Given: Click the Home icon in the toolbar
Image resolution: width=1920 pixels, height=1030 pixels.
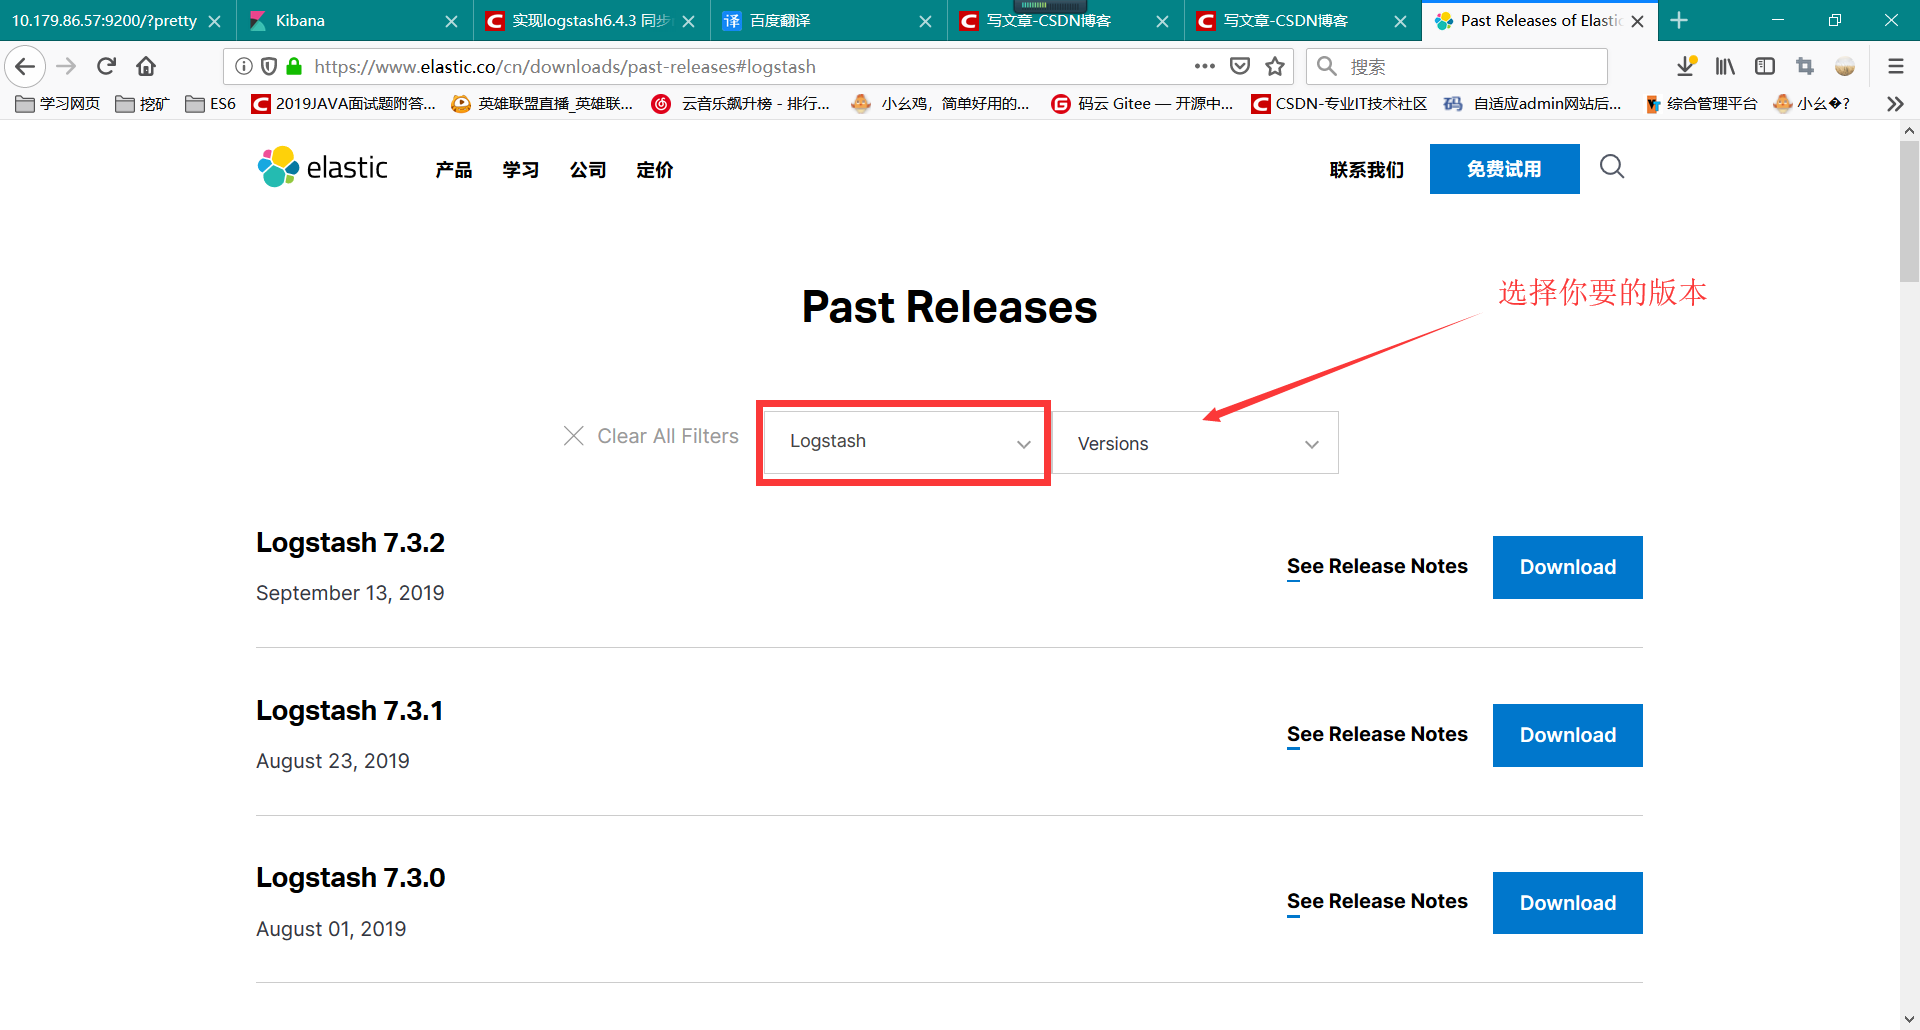Looking at the screenshot, I should point(146,66).
